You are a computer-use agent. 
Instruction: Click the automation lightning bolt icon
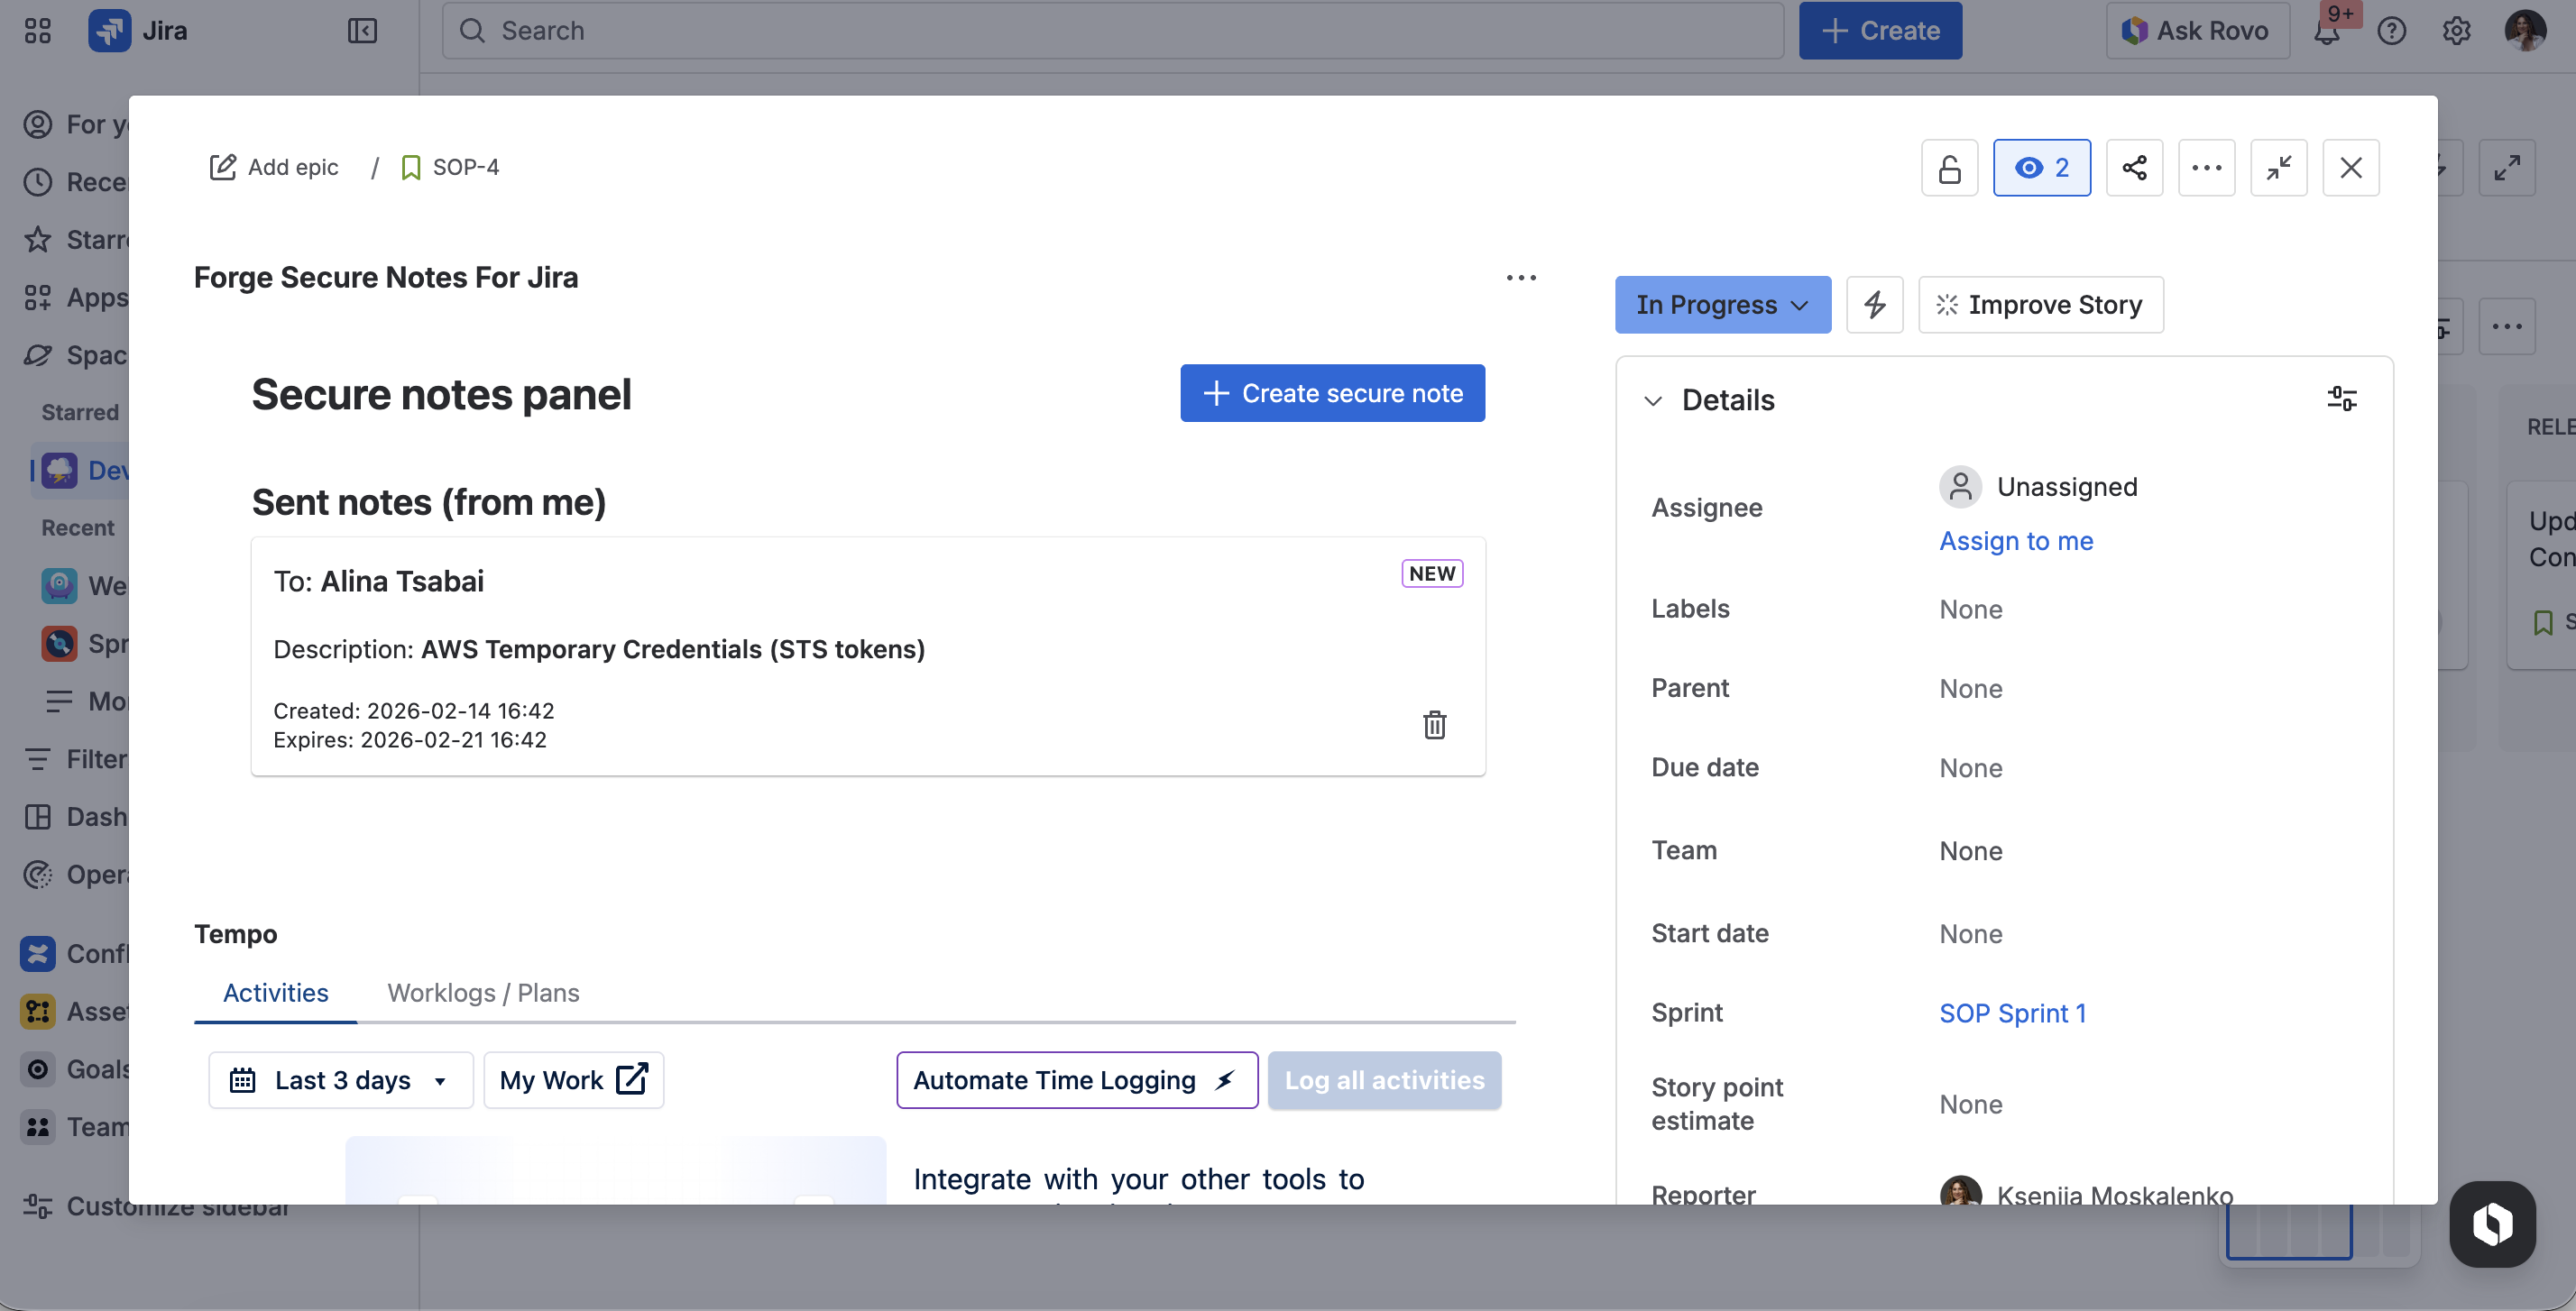[1874, 305]
